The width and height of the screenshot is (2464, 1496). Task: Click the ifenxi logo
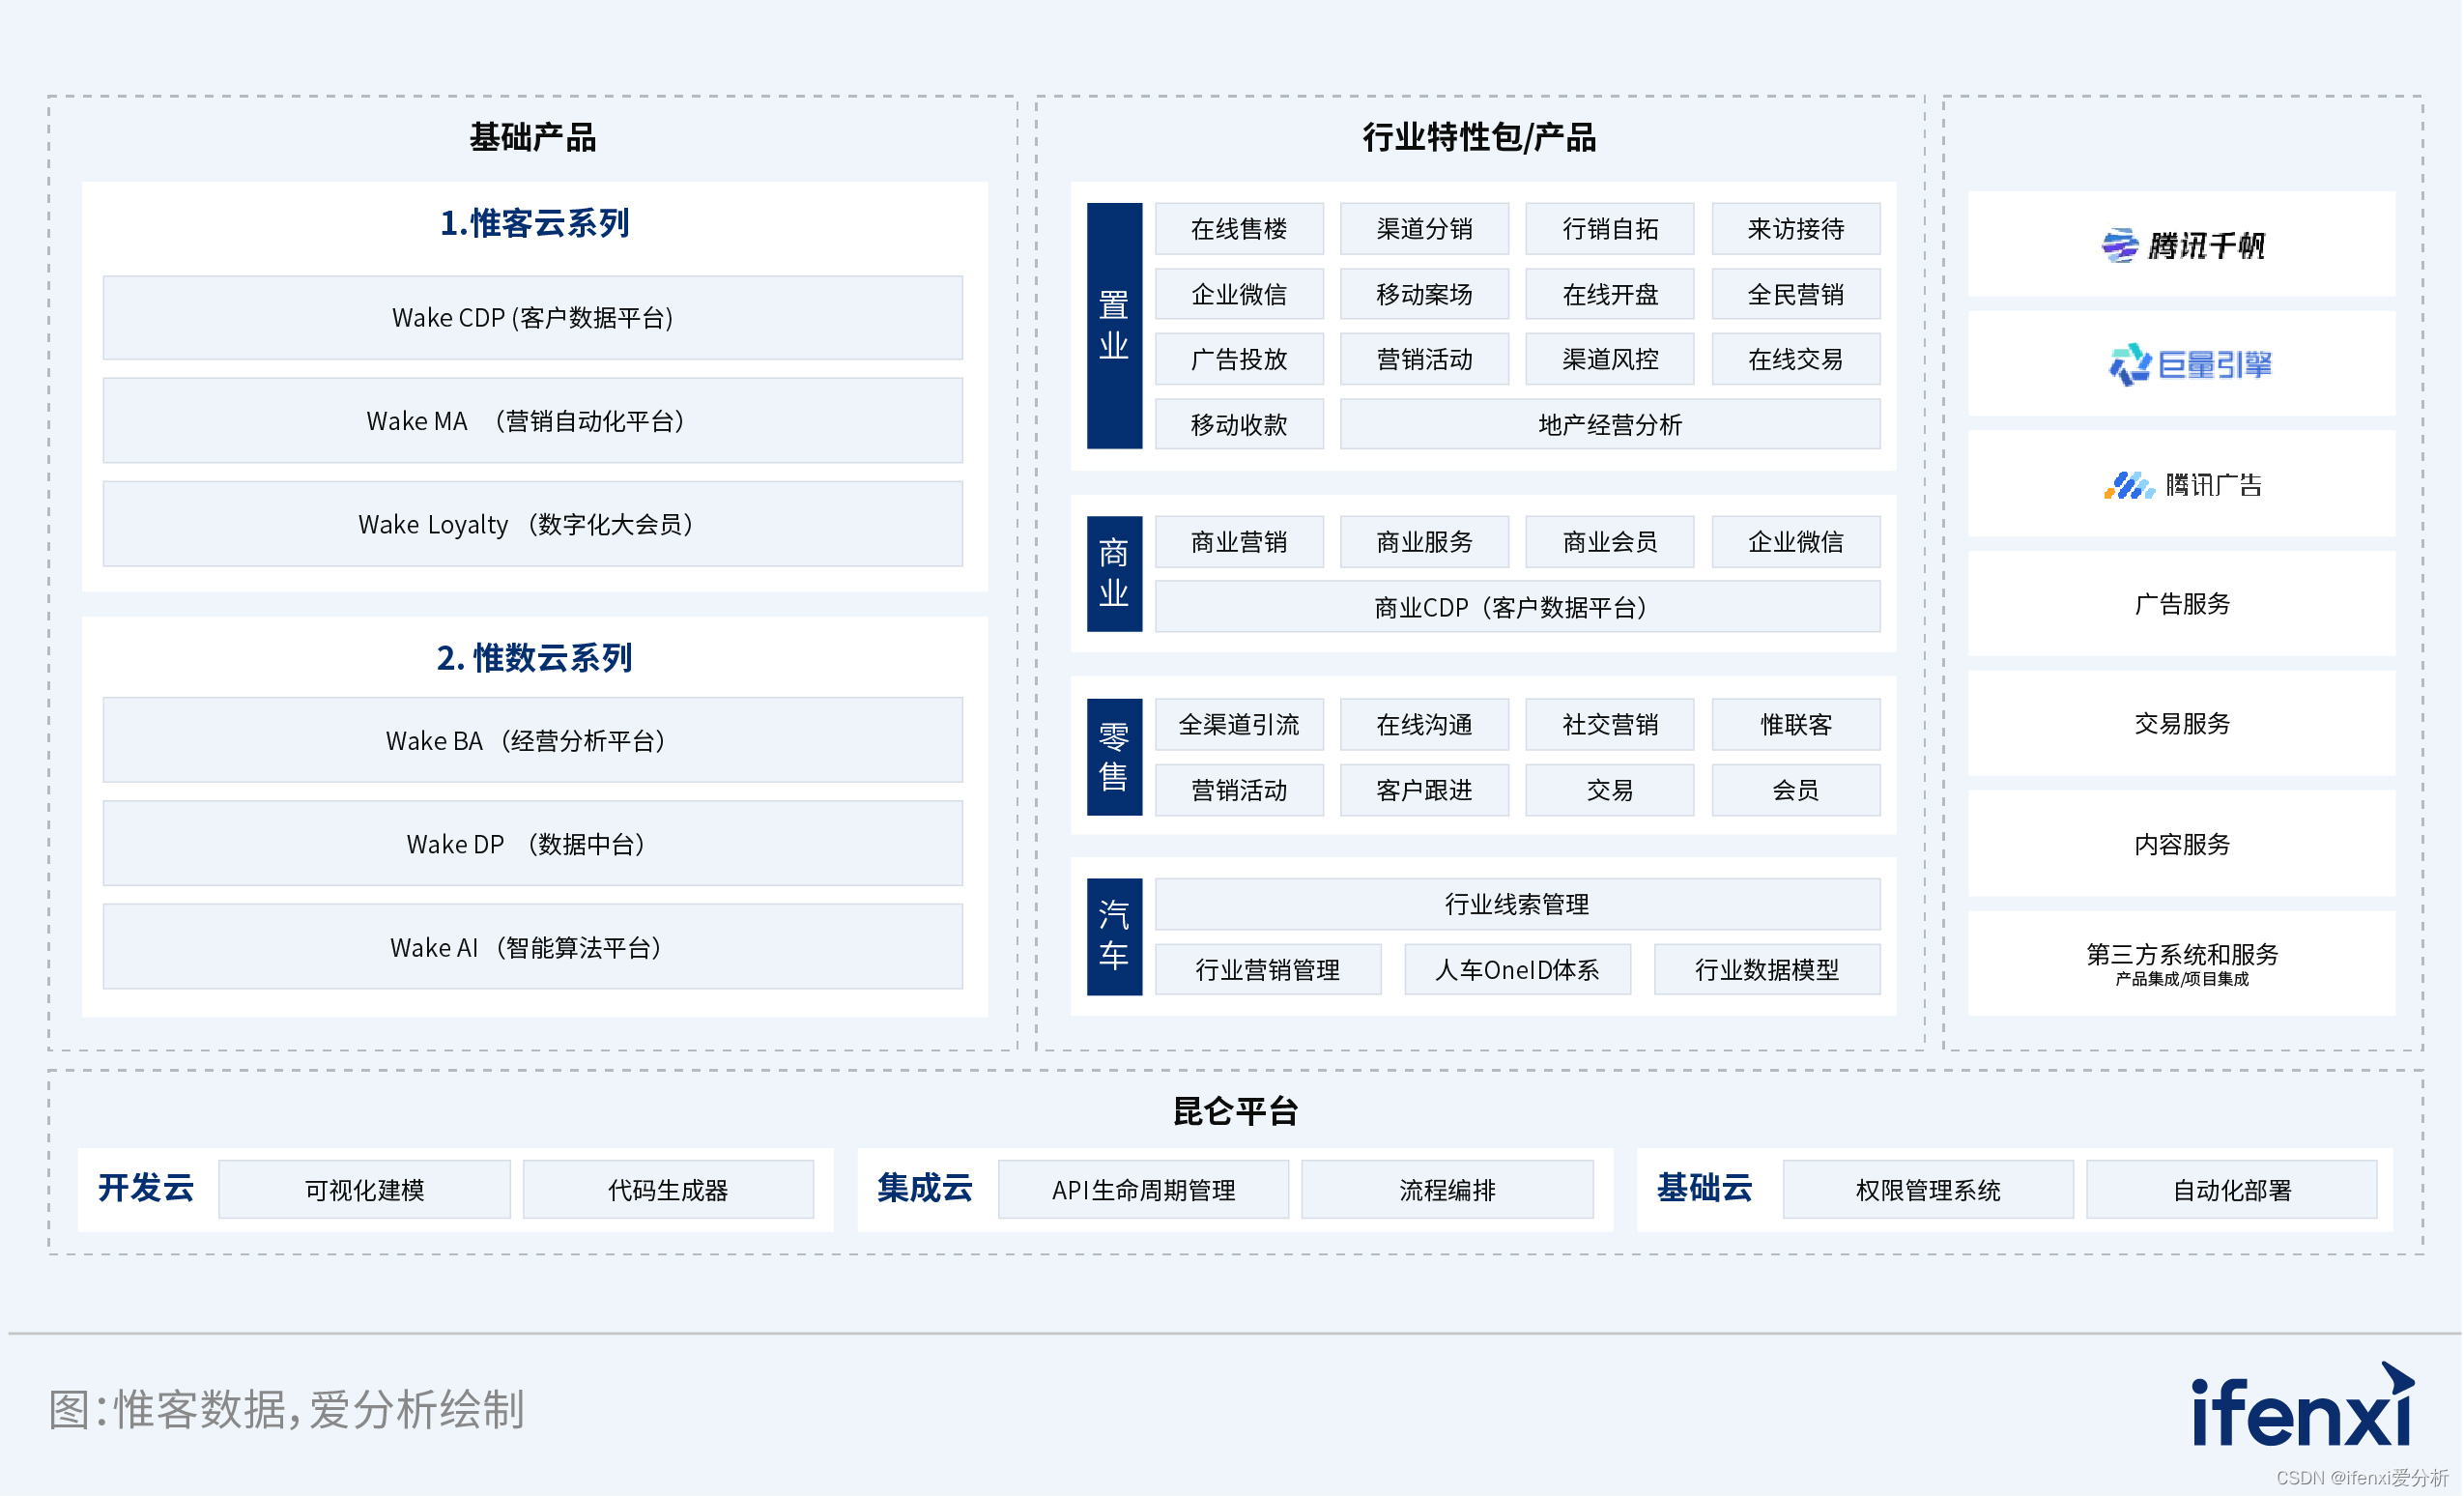(2303, 1405)
